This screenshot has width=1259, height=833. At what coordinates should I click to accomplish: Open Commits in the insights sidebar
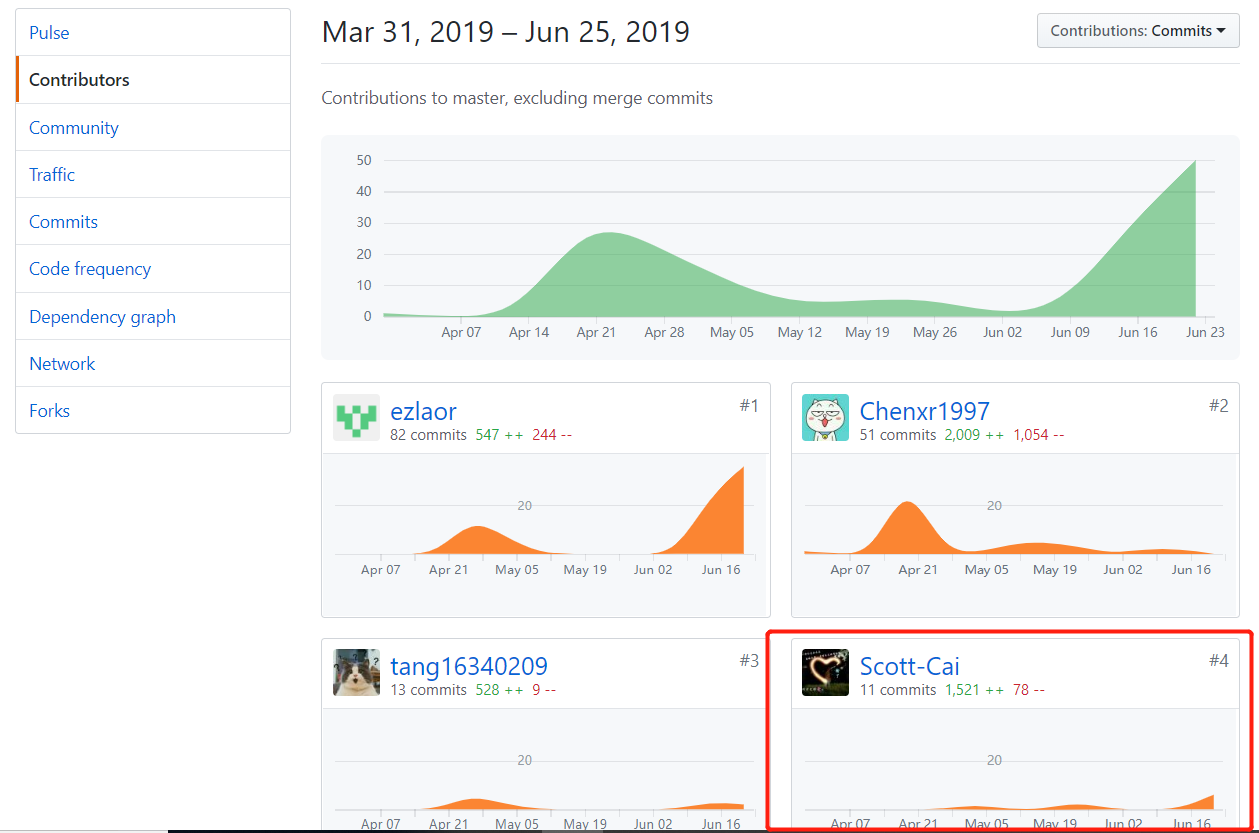[x=63, y=222]
